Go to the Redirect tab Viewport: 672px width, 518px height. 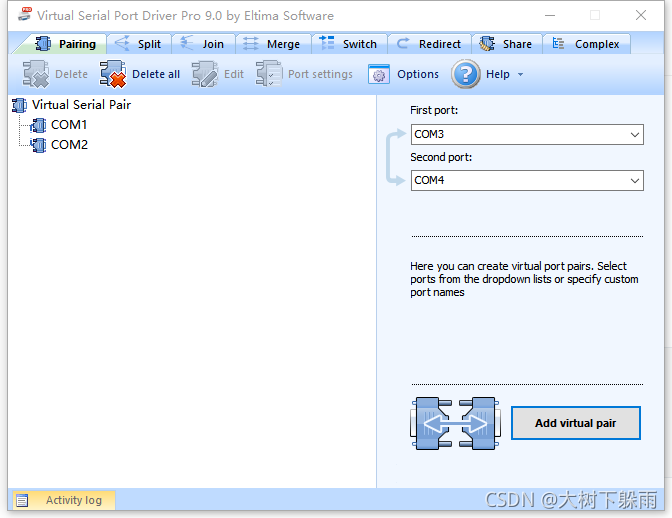[429, 44]
